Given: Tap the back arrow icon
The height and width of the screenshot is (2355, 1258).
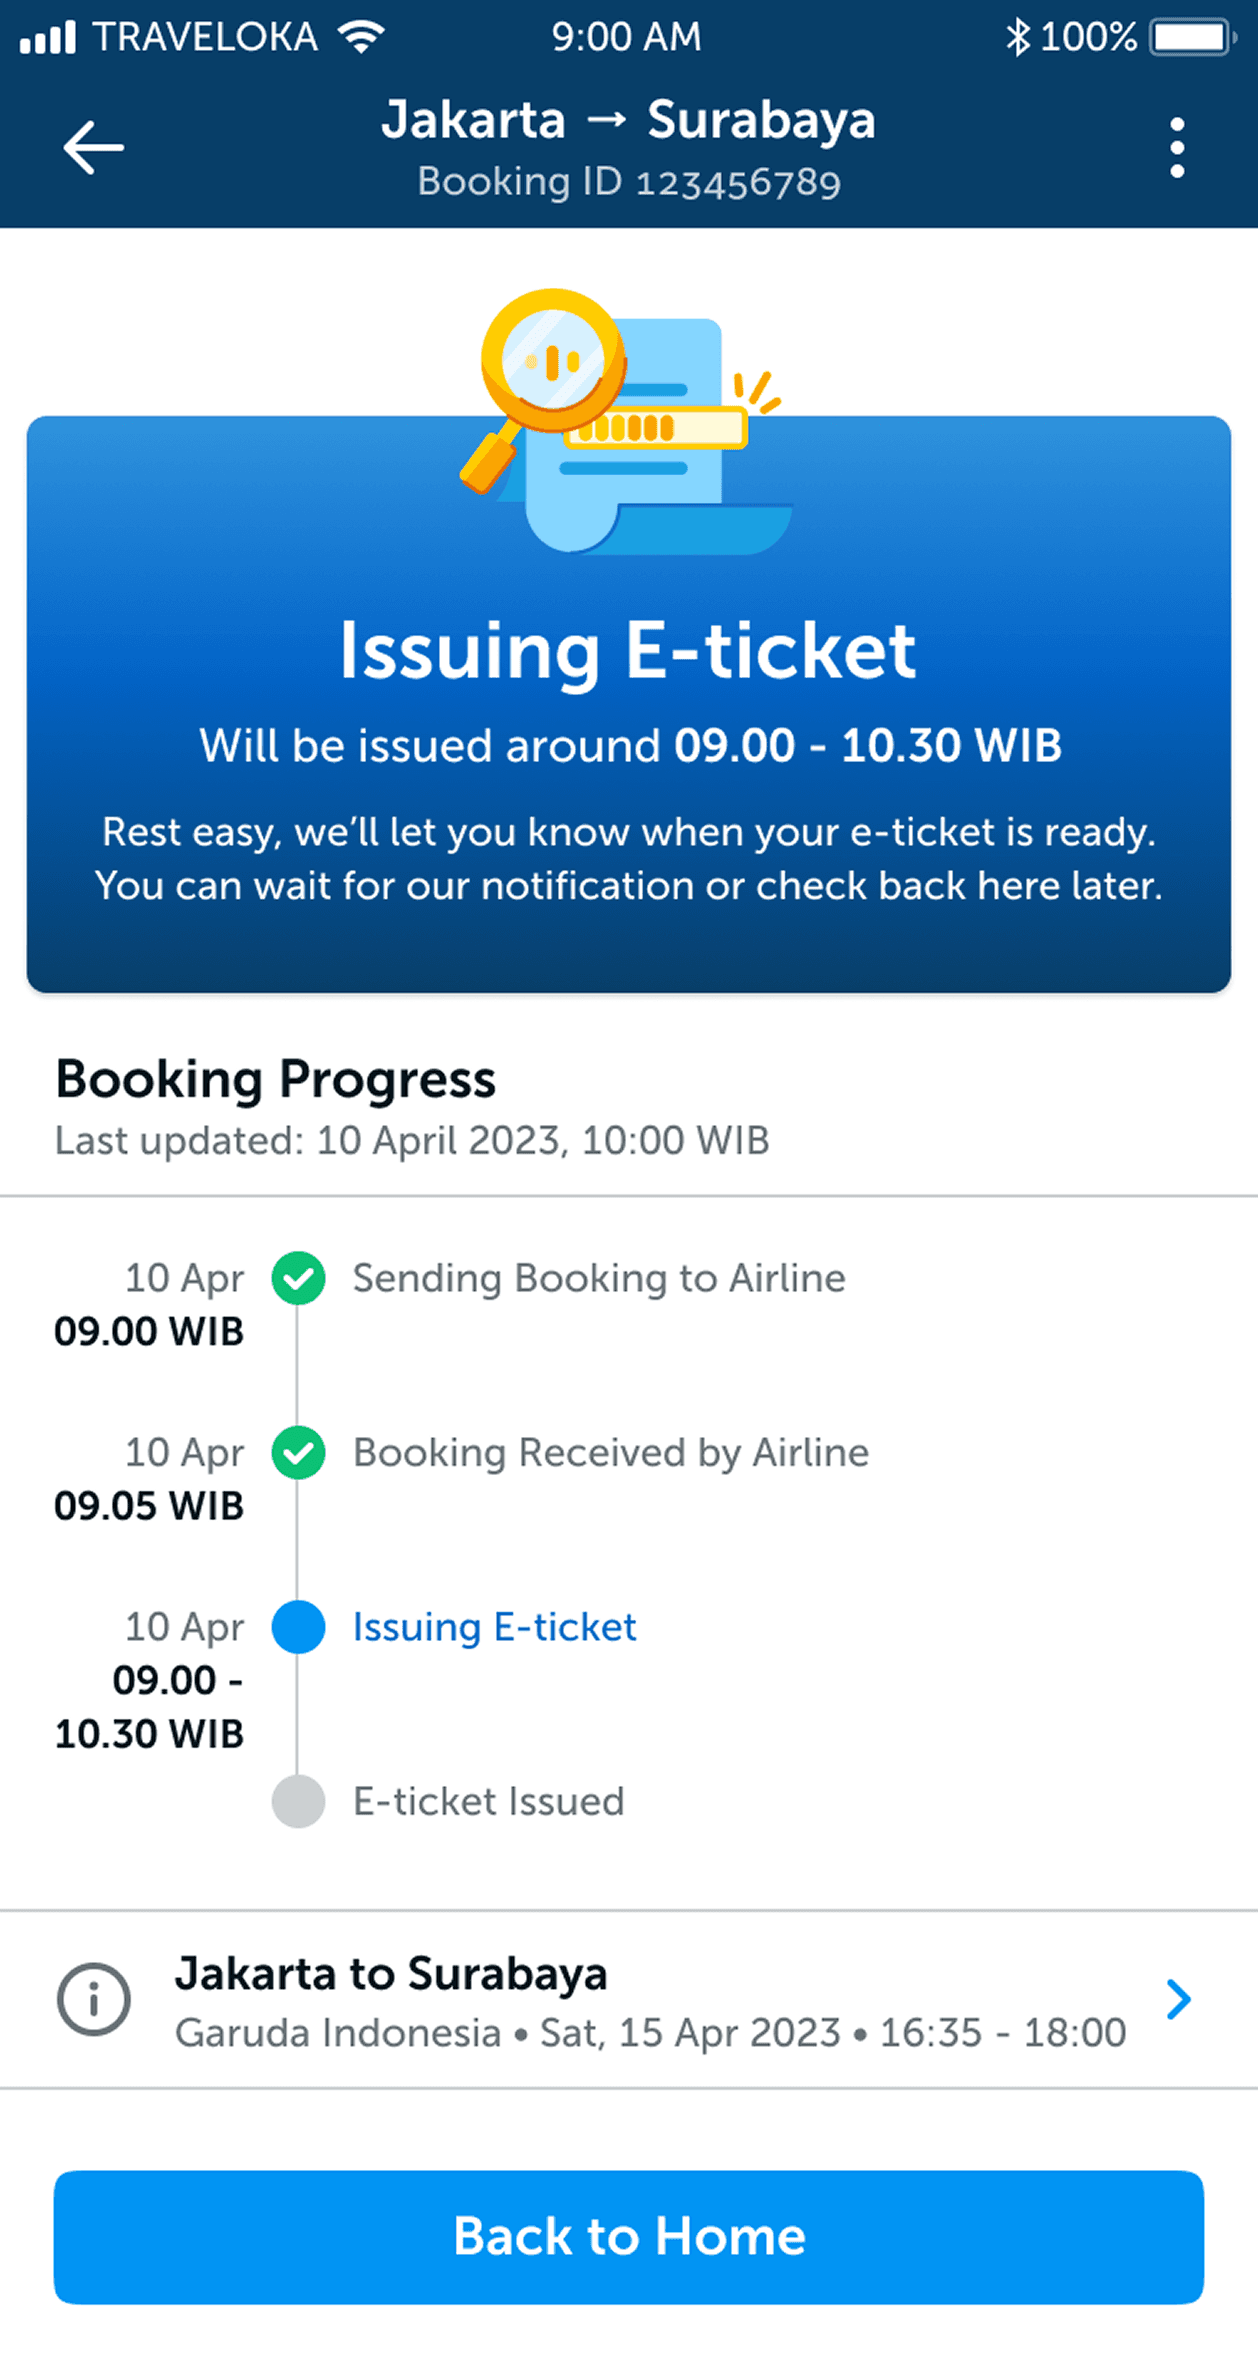Looking at the screenshot, I should tap(93, 148).
